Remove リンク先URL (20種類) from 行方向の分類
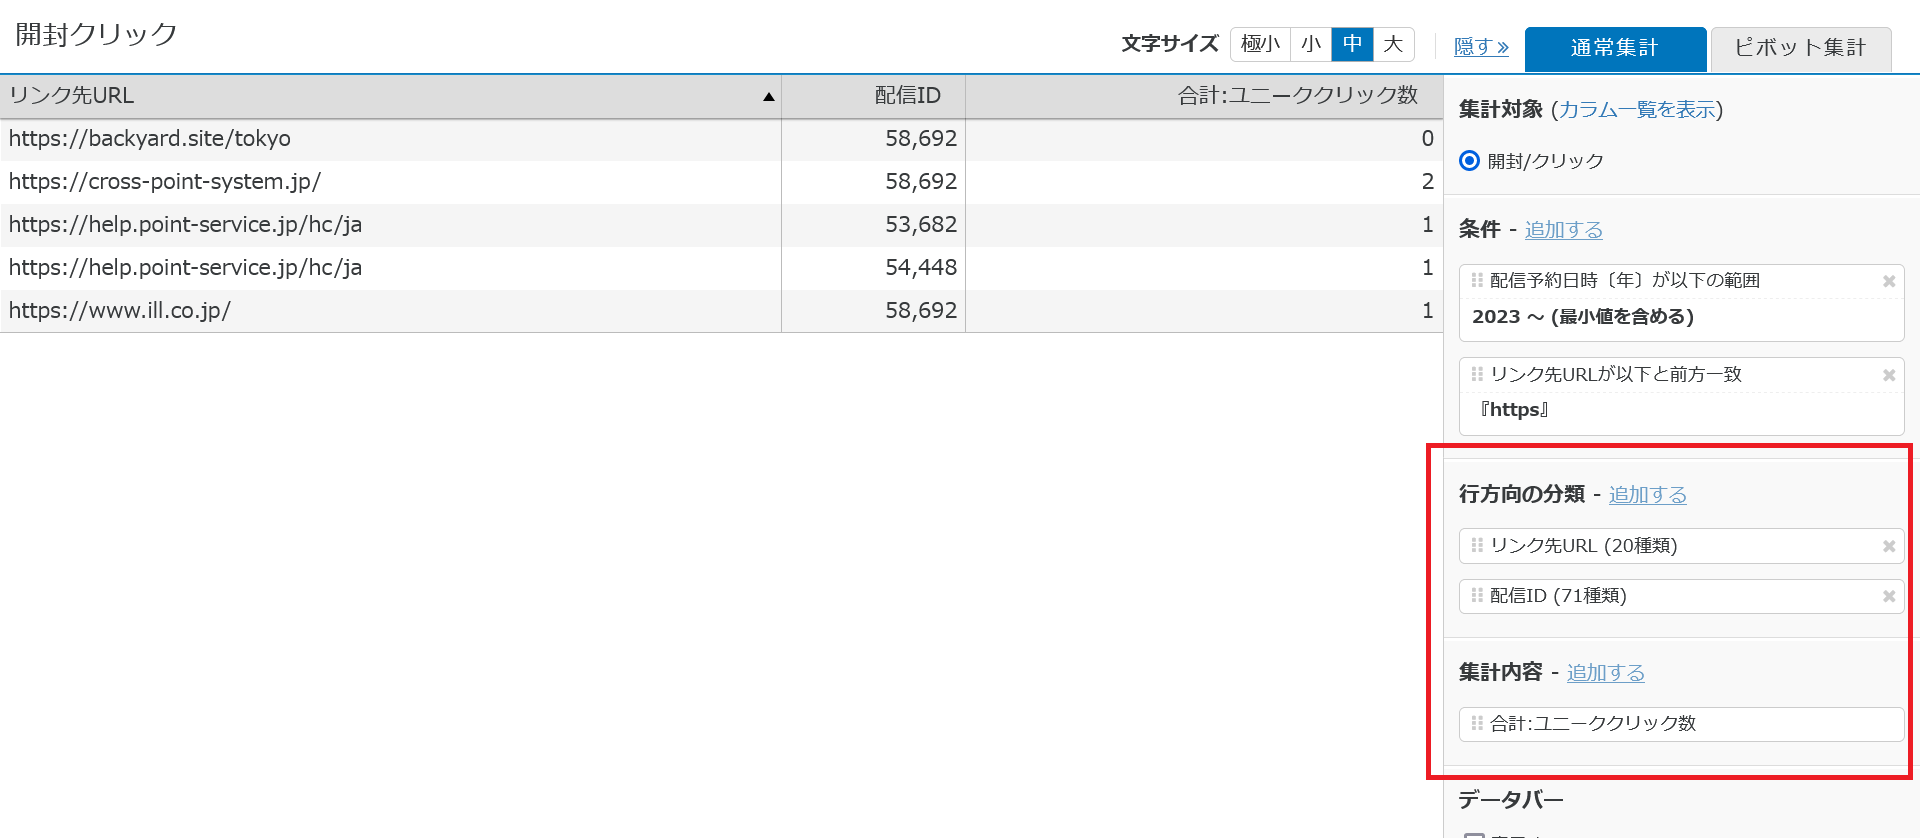This screenshot has height=838, width=1920. [1890, 546]
